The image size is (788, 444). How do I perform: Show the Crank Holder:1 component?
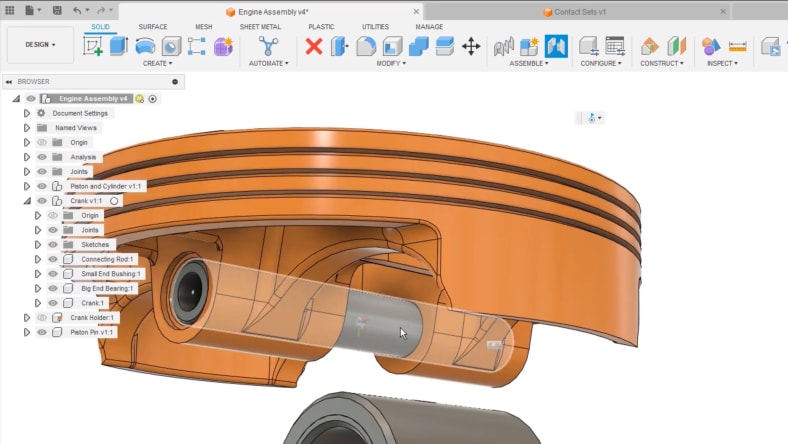(x=42, y=317)
